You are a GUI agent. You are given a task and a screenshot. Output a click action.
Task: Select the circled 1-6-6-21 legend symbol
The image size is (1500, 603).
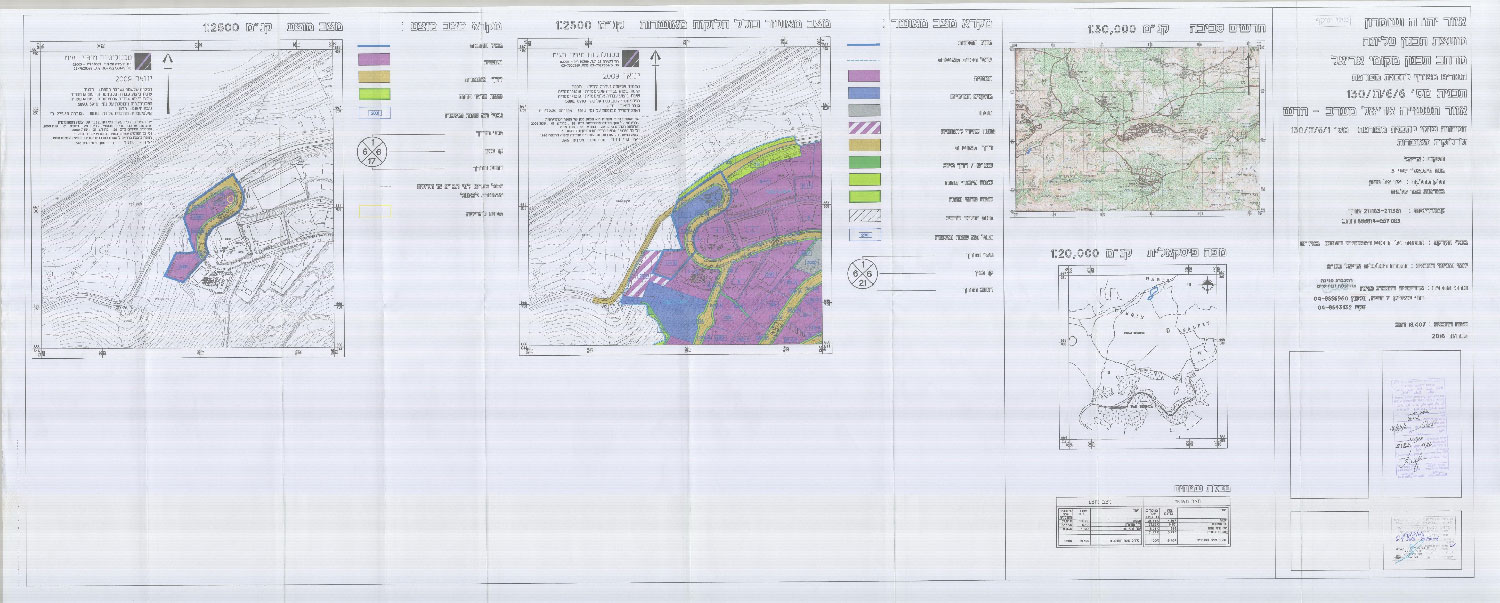[863, 273]
